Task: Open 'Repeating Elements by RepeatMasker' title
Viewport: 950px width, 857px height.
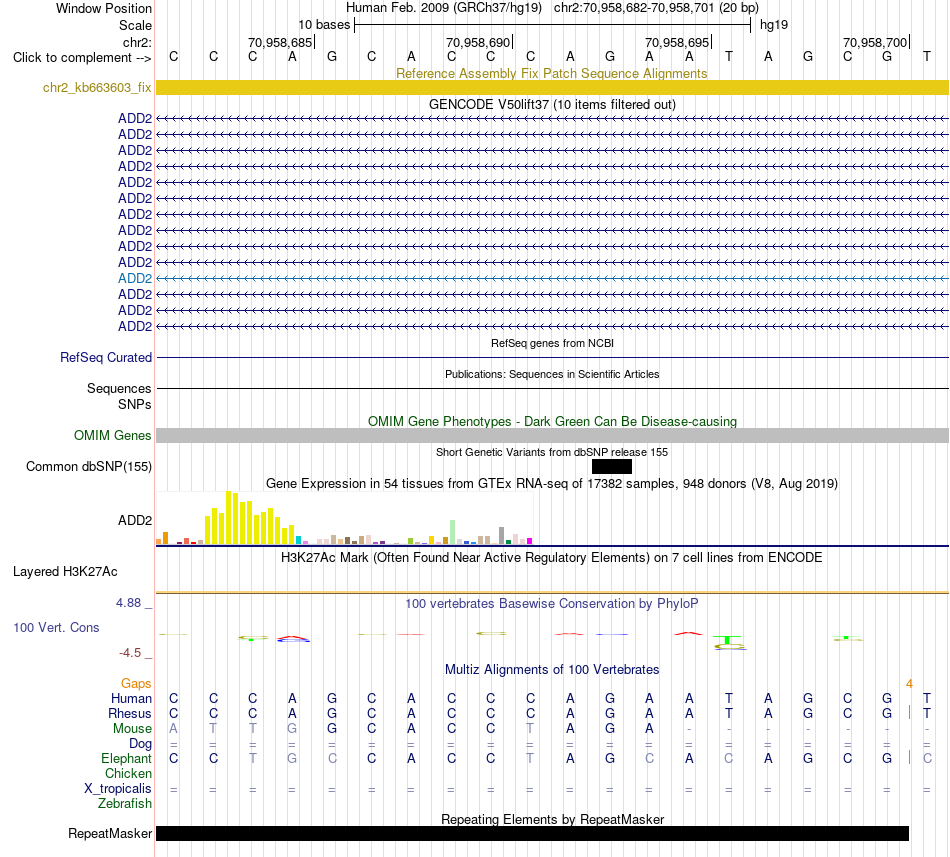Action: point(552,819)
